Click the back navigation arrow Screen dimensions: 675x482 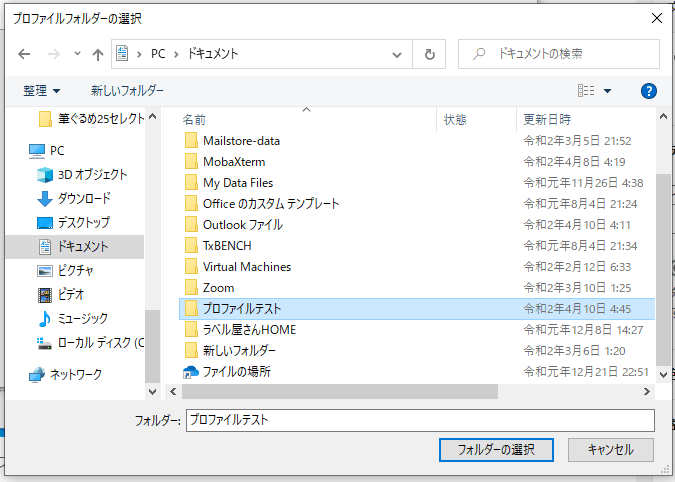[x=25, y=54]
